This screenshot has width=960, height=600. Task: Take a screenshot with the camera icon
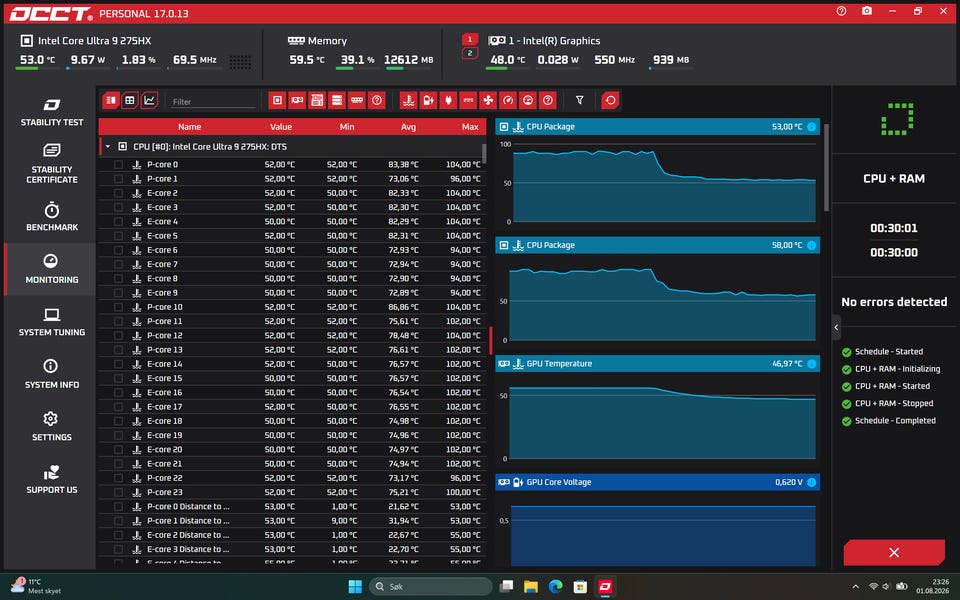click(867, 11)
